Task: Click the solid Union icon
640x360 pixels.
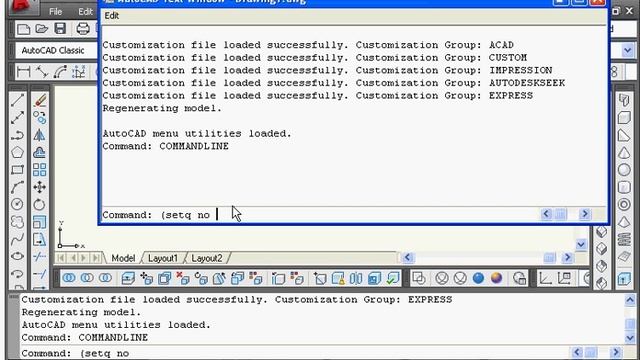Action: [x=69, y=278]
